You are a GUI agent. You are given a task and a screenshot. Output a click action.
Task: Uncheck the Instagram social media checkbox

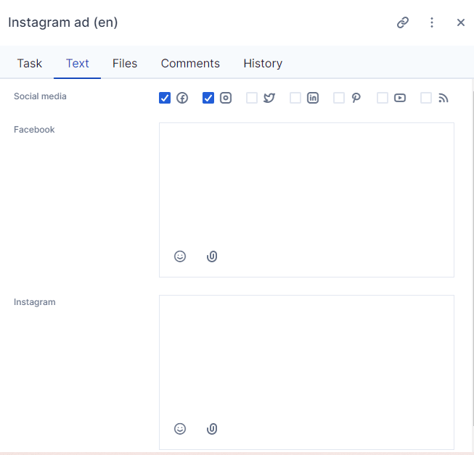click(x=208, y=98)
